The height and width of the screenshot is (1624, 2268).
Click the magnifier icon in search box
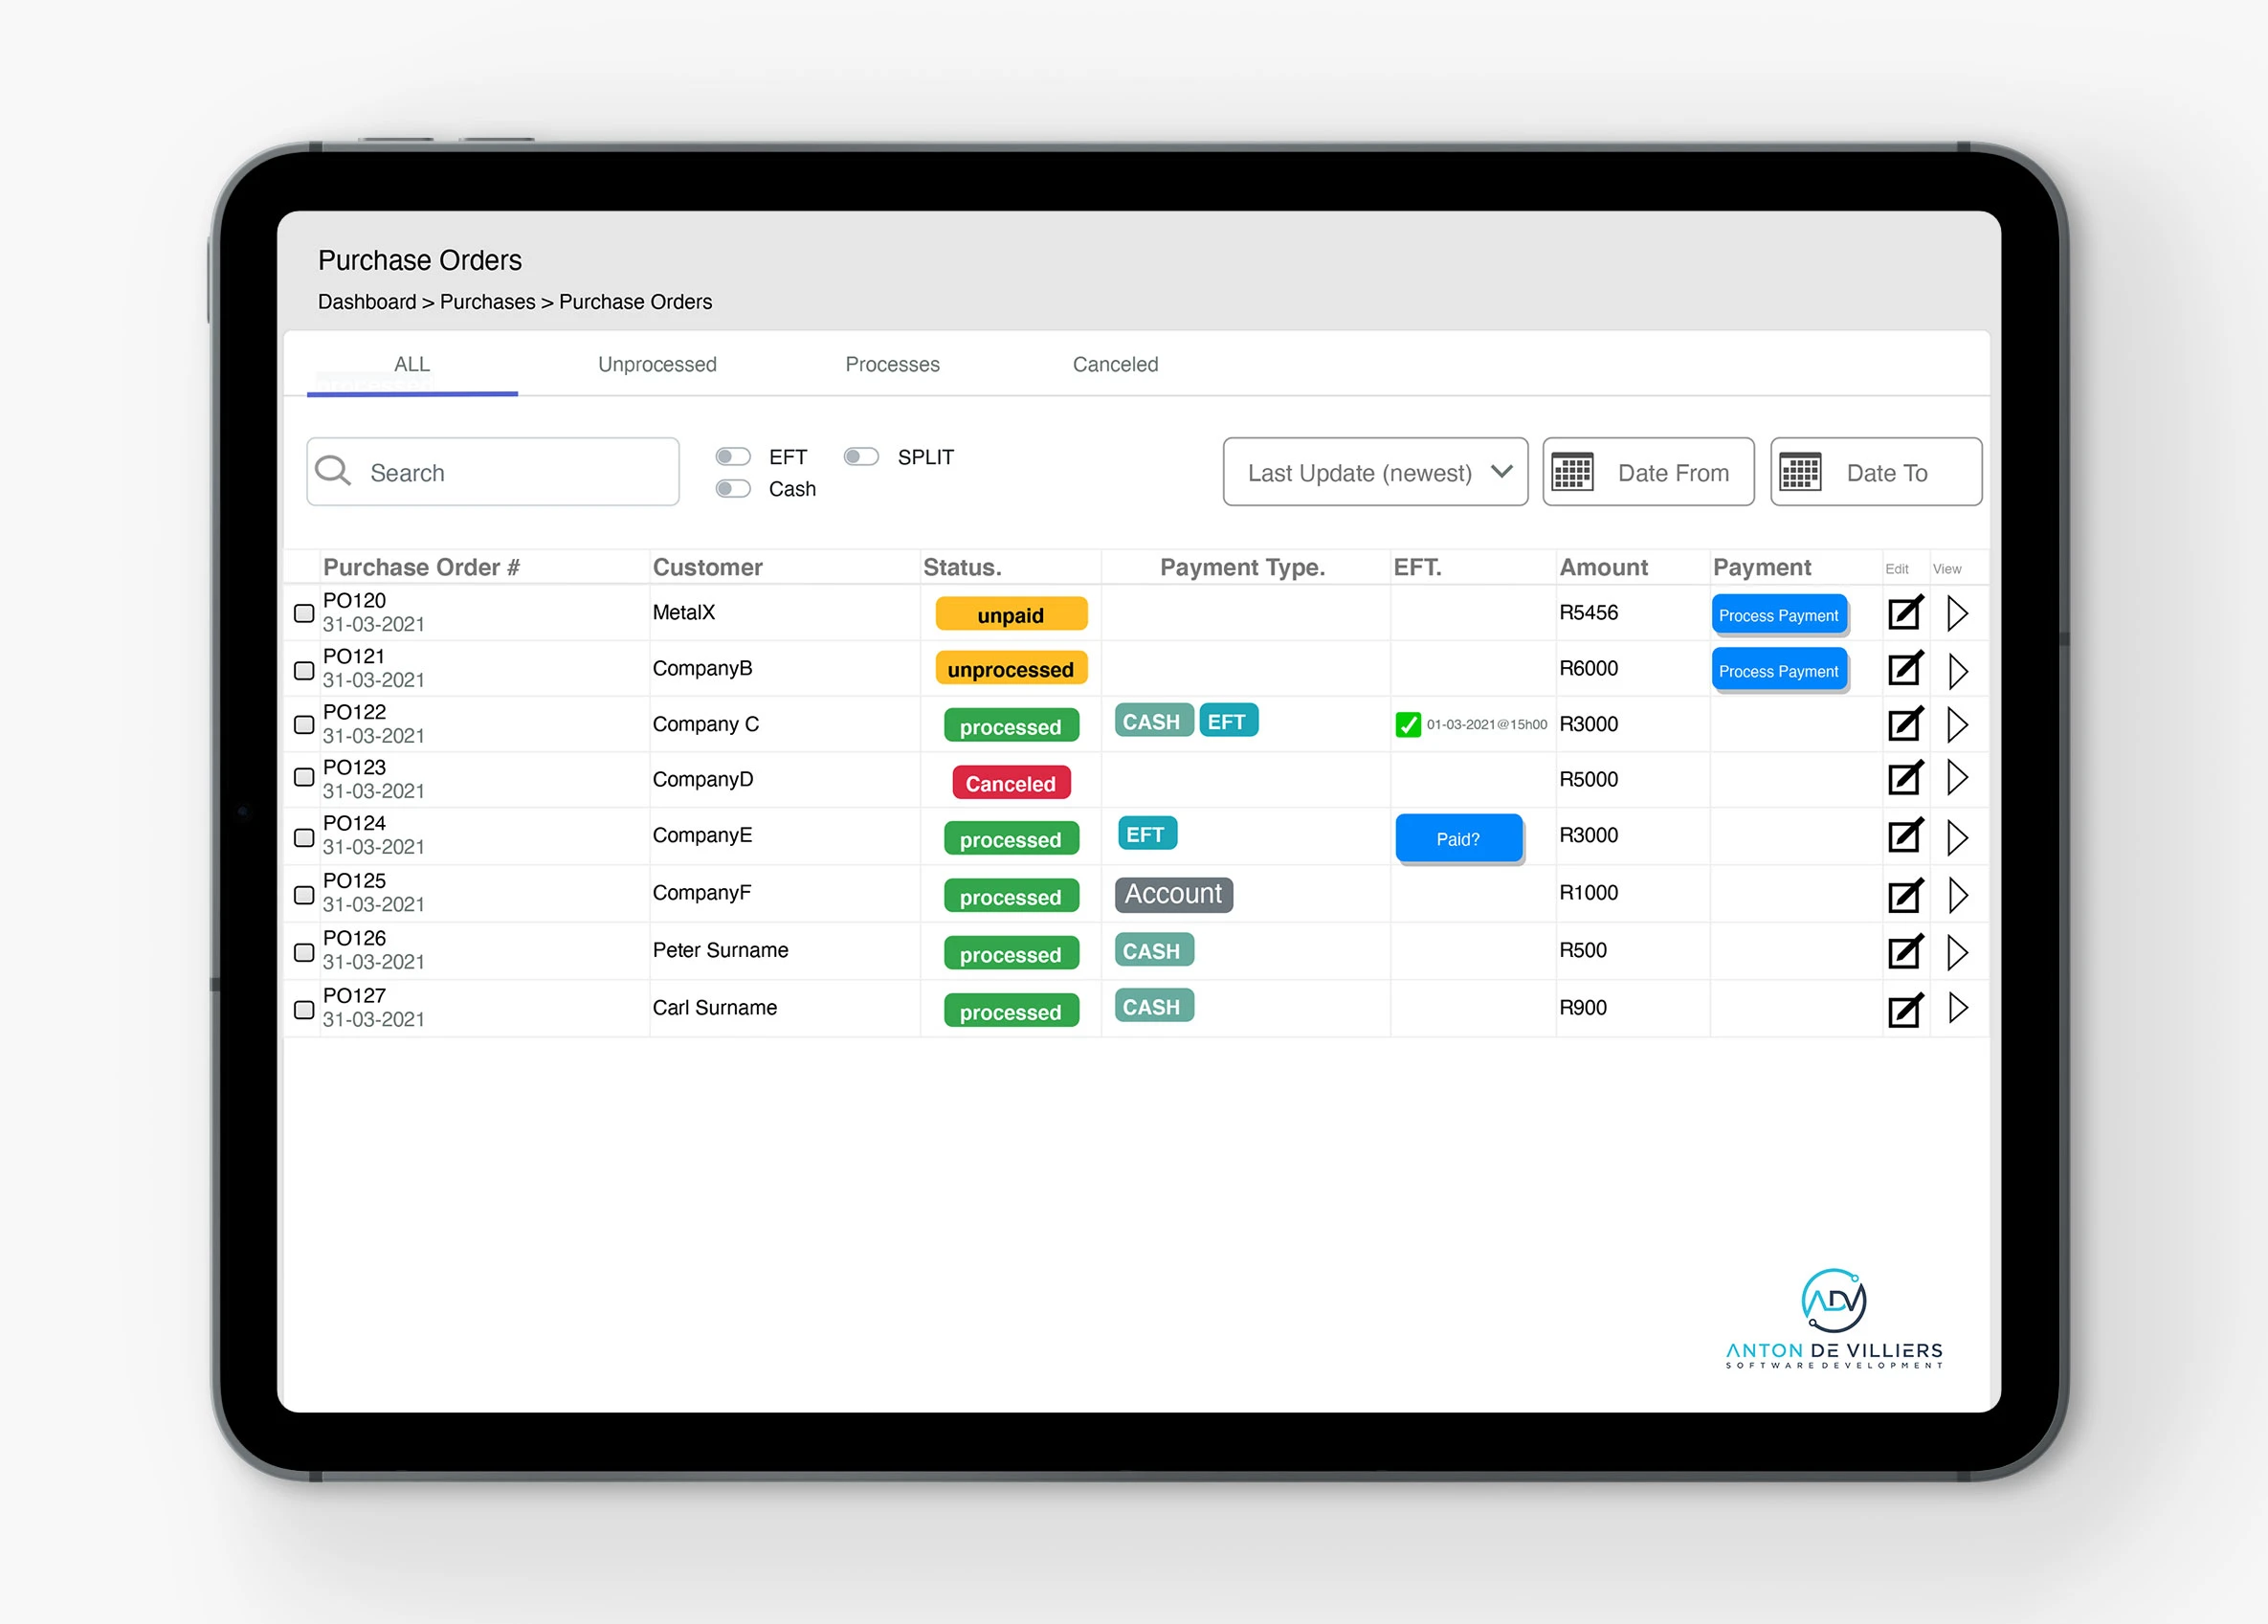(x=333, y=471)
